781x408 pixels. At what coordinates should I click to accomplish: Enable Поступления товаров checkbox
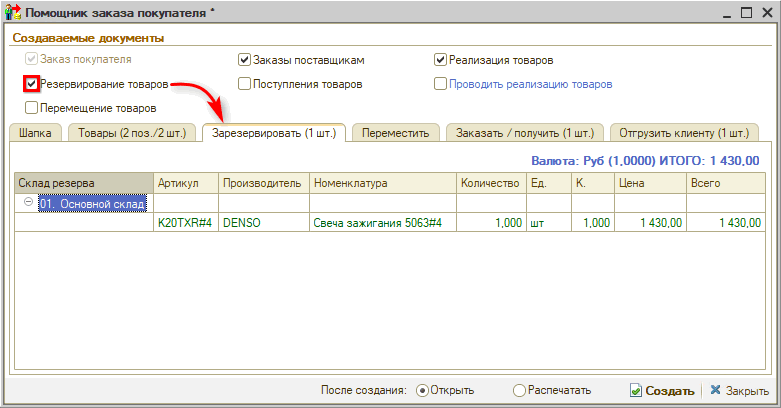[245, 85]
